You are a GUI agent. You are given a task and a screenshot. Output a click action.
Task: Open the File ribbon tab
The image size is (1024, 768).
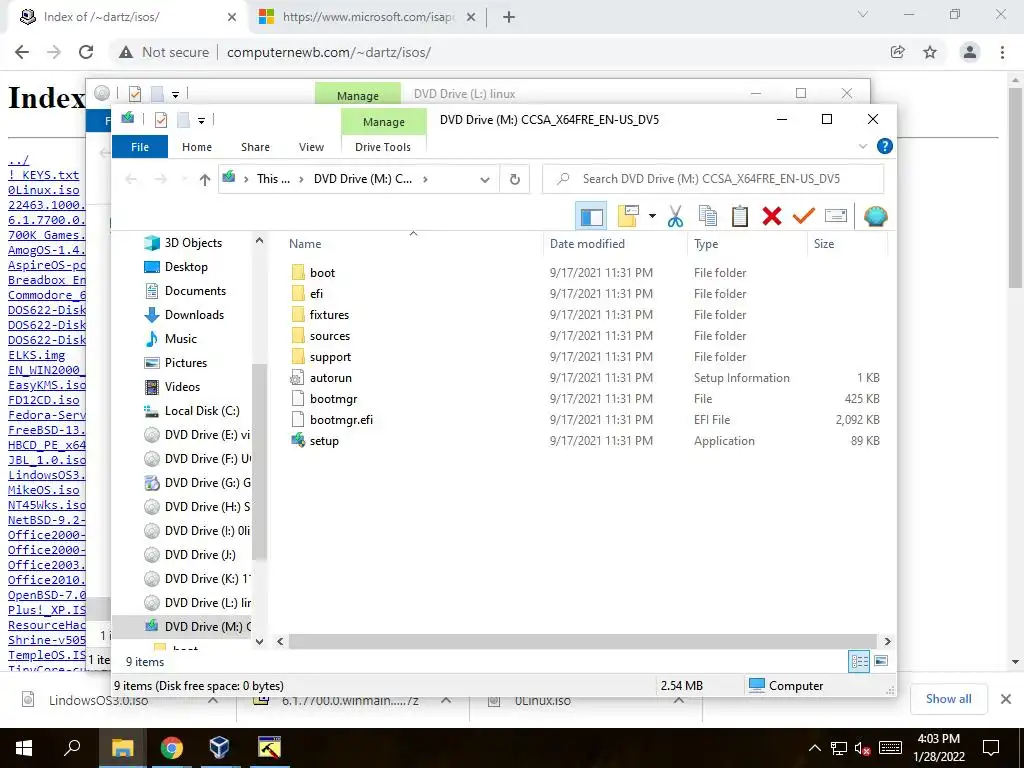(140, 147)
